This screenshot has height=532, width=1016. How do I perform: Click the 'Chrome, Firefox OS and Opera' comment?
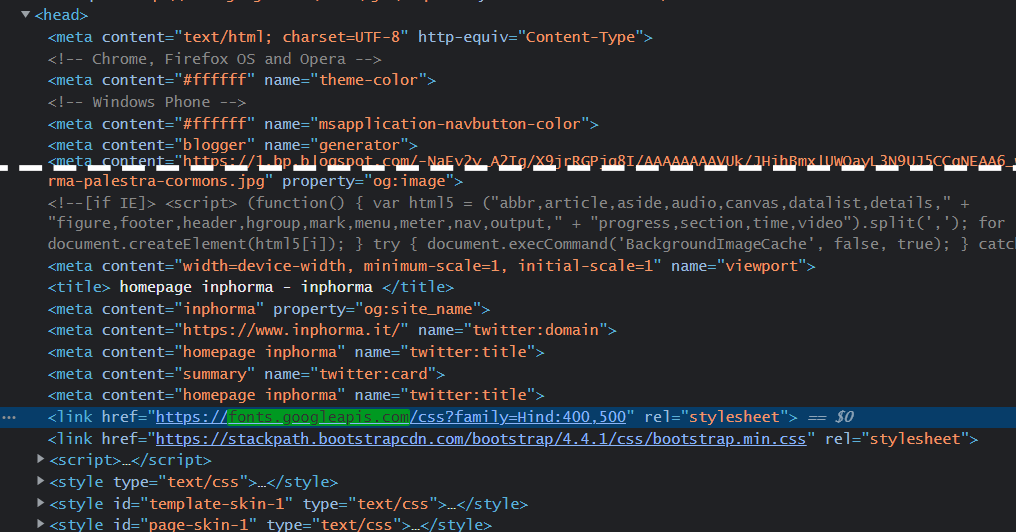(214, 59)
